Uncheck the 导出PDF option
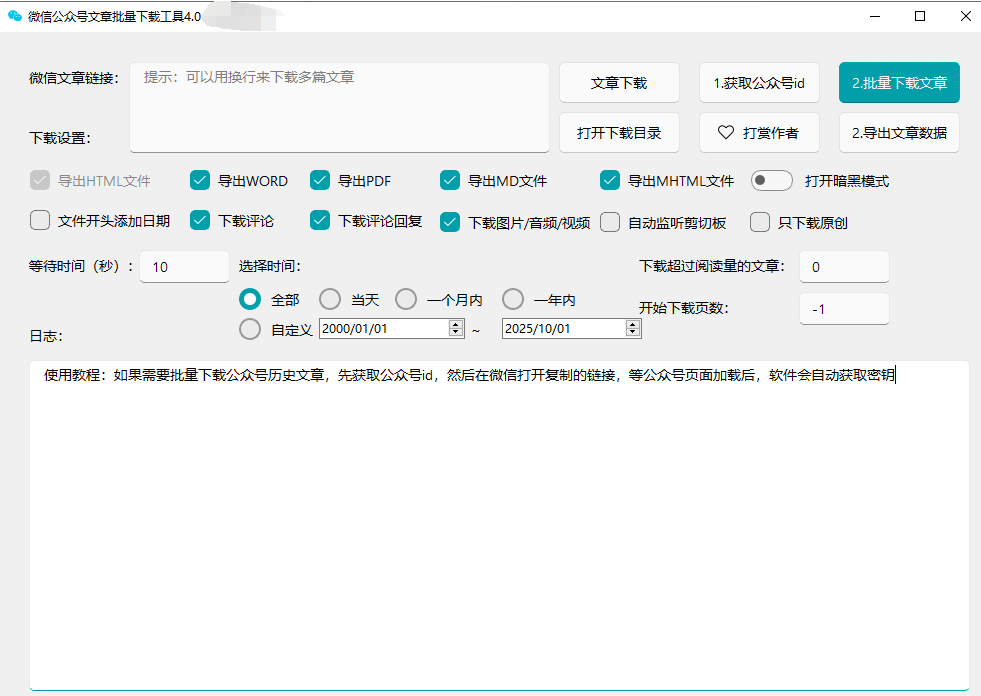This screenshot has width=981, height=696. pos(320,180)
